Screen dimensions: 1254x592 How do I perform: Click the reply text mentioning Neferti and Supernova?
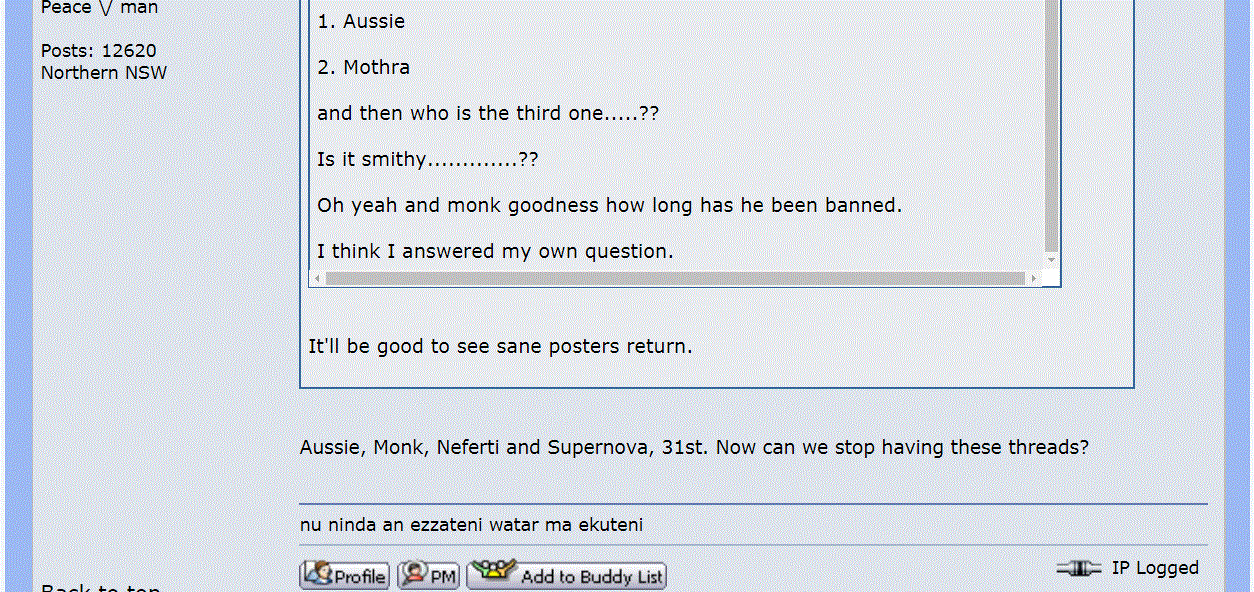694,447
